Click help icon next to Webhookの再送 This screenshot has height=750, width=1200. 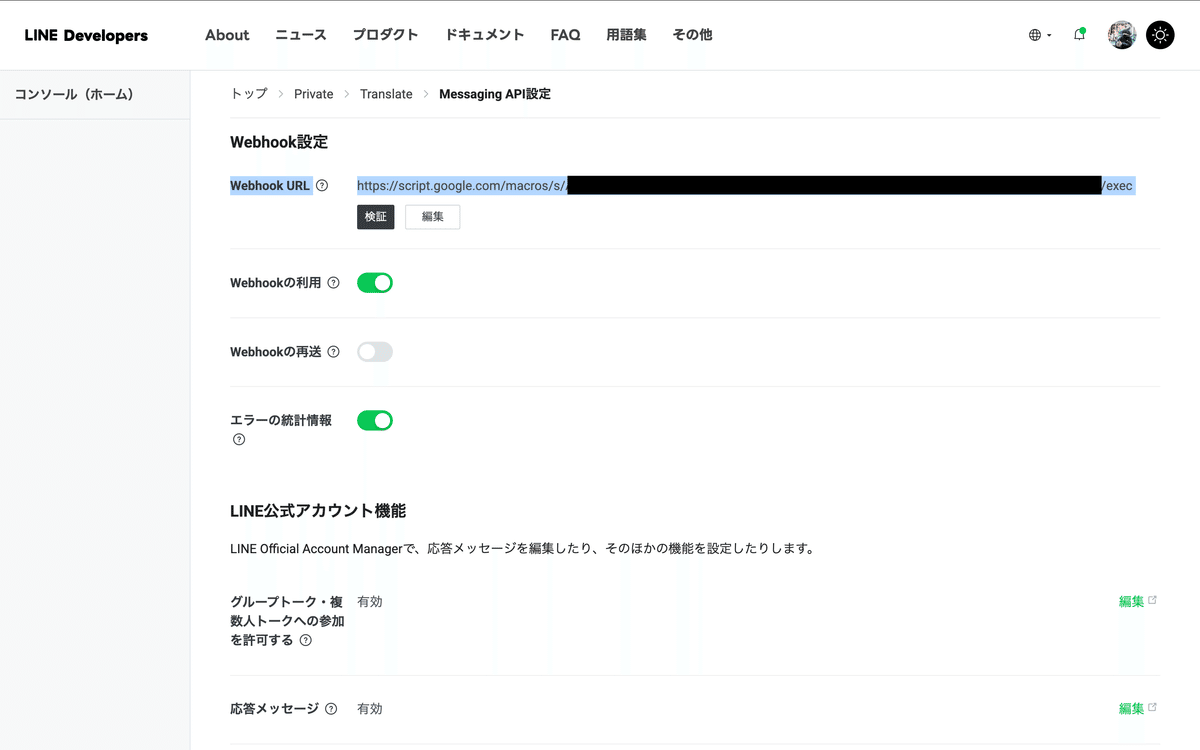pyautogui.click(x=333, y=352)
